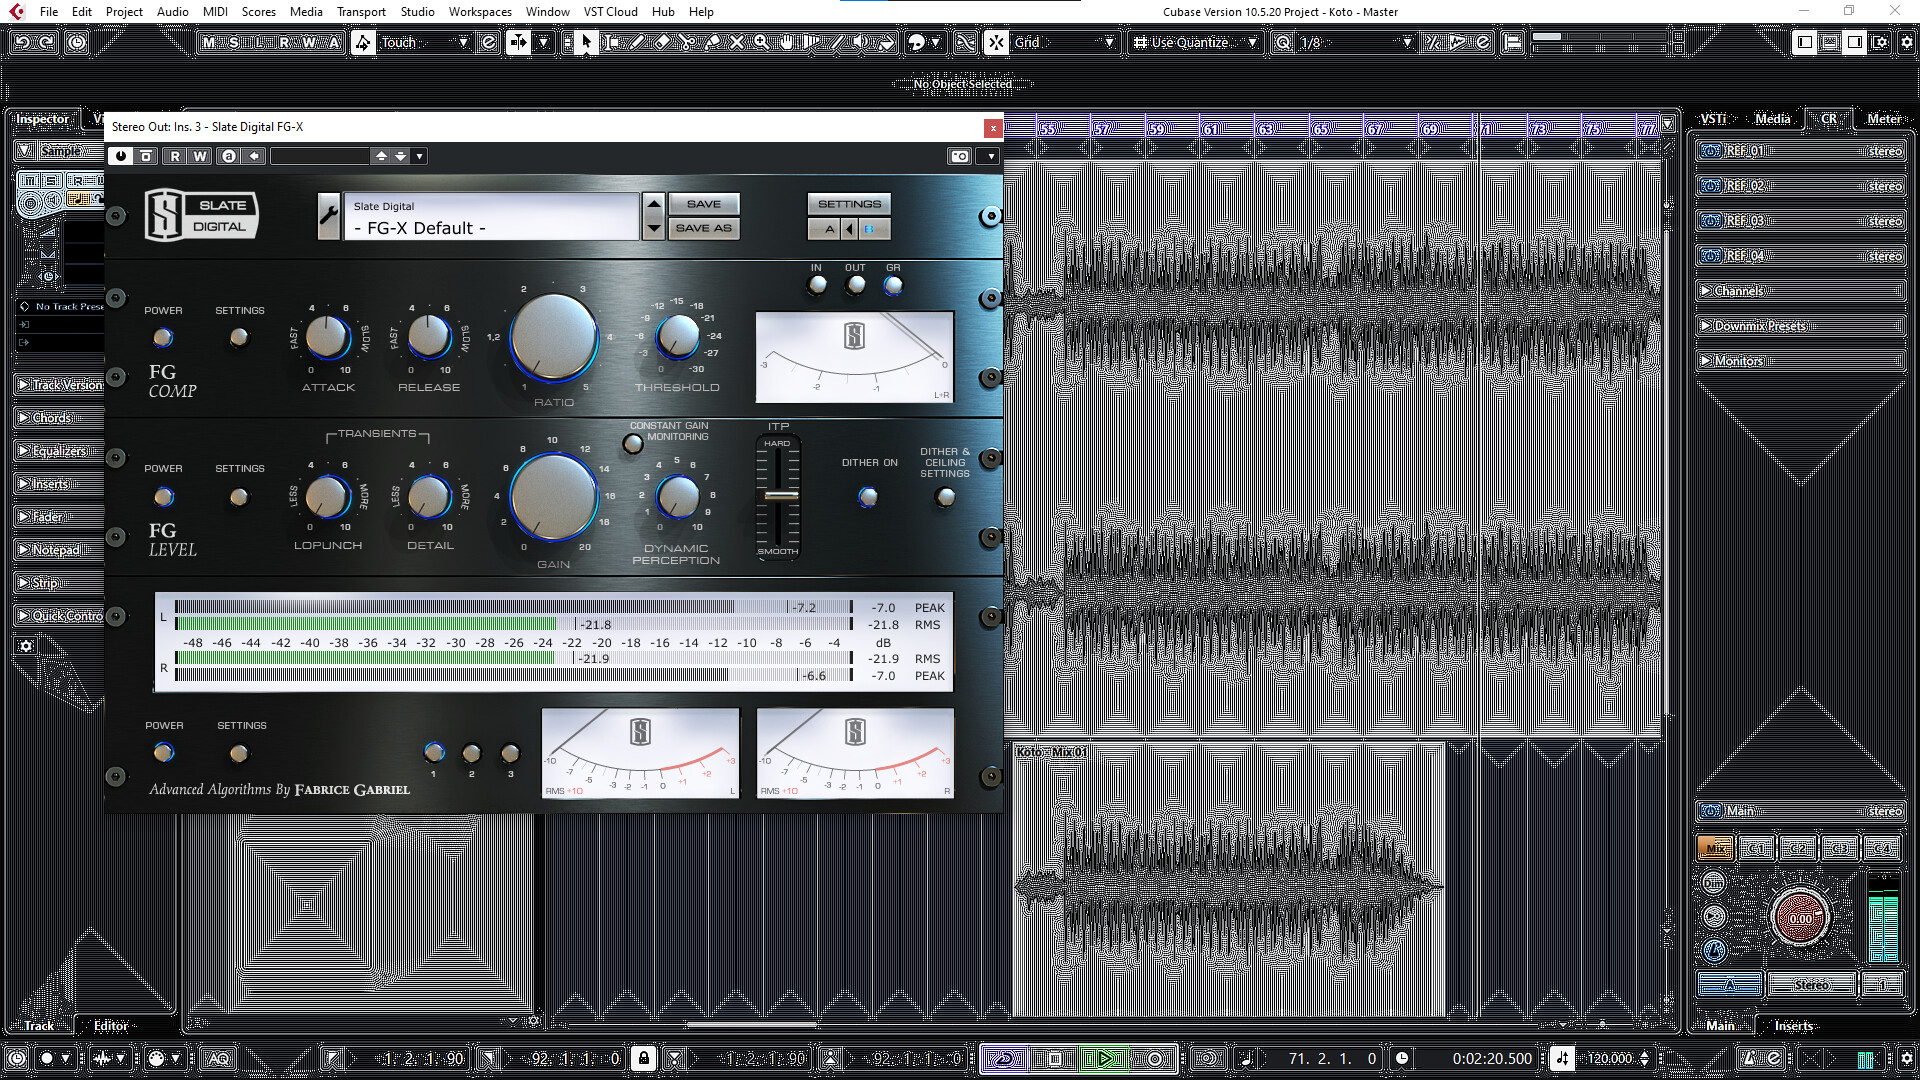The height and width of the screenshot is (1080, 1920).
Task: Click the FG Level GAIN knob
Action: 553,496
